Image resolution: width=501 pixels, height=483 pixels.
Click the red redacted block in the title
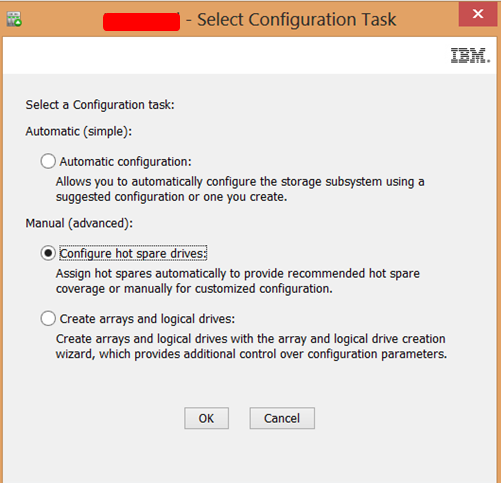141,22
